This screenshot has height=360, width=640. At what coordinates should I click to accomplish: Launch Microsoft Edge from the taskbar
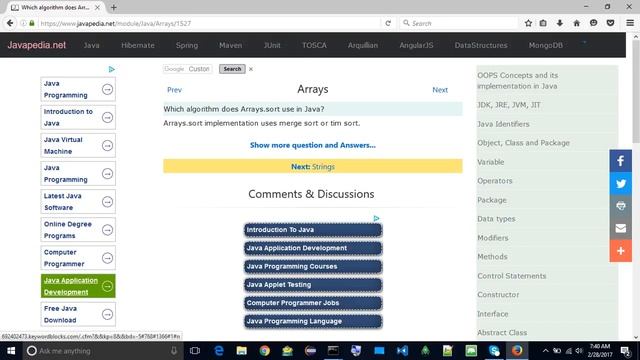tap(219, 351)
